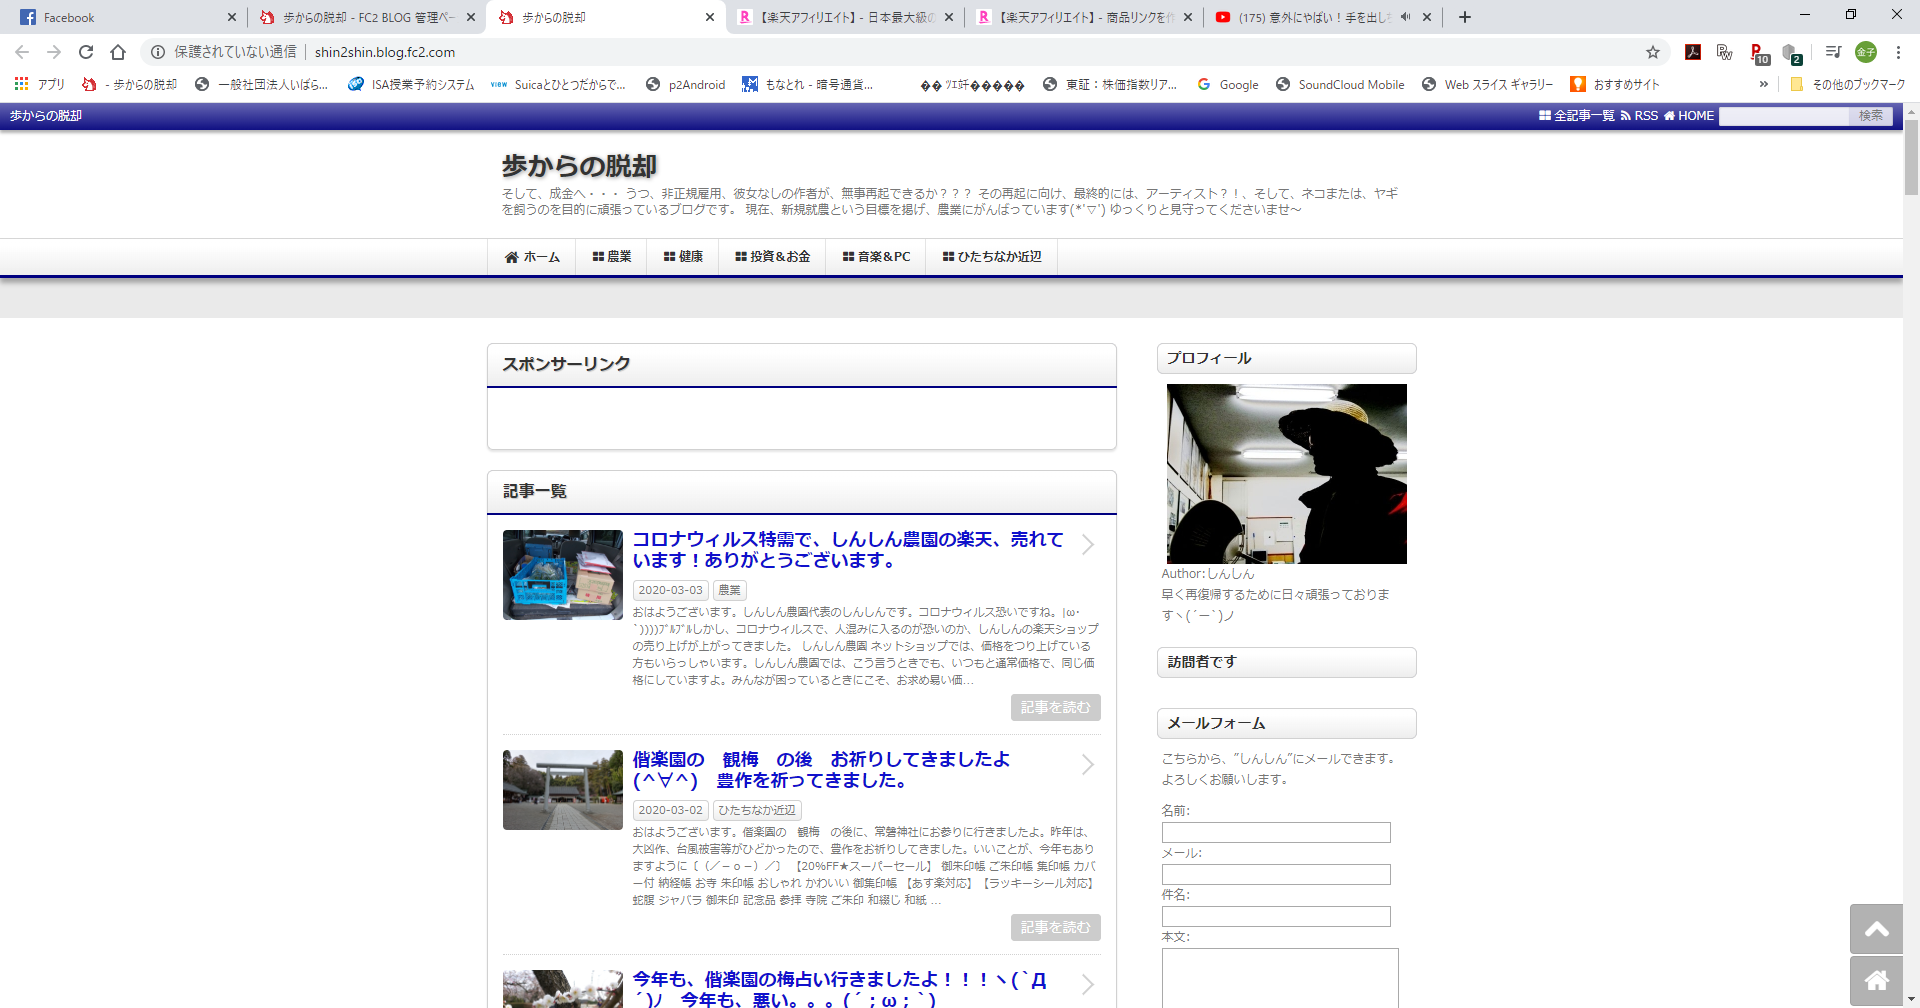Open the 投資&お金 navigation menu item
This screenshot has height=1008, width=1920.
pyautogui.click(x=772, y=257)
